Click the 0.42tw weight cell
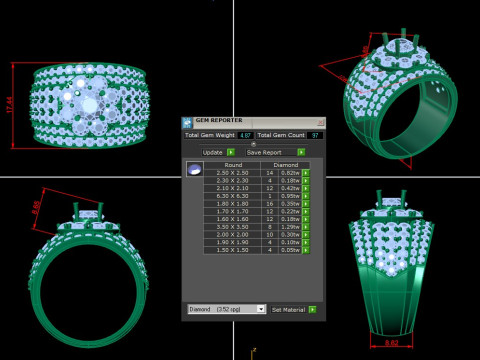Viewport: 480px width, 360px height. (290, 188)
